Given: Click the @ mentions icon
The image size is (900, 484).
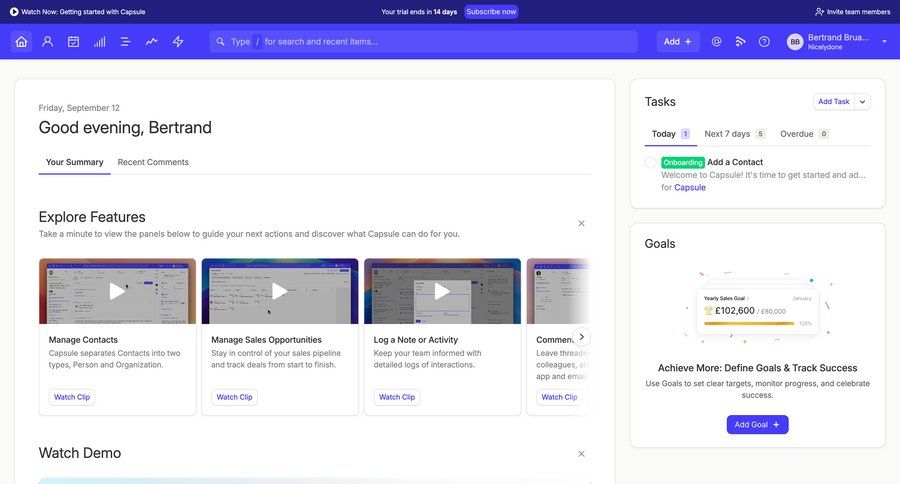Looking at the screenshot, I should pos(716,42).
